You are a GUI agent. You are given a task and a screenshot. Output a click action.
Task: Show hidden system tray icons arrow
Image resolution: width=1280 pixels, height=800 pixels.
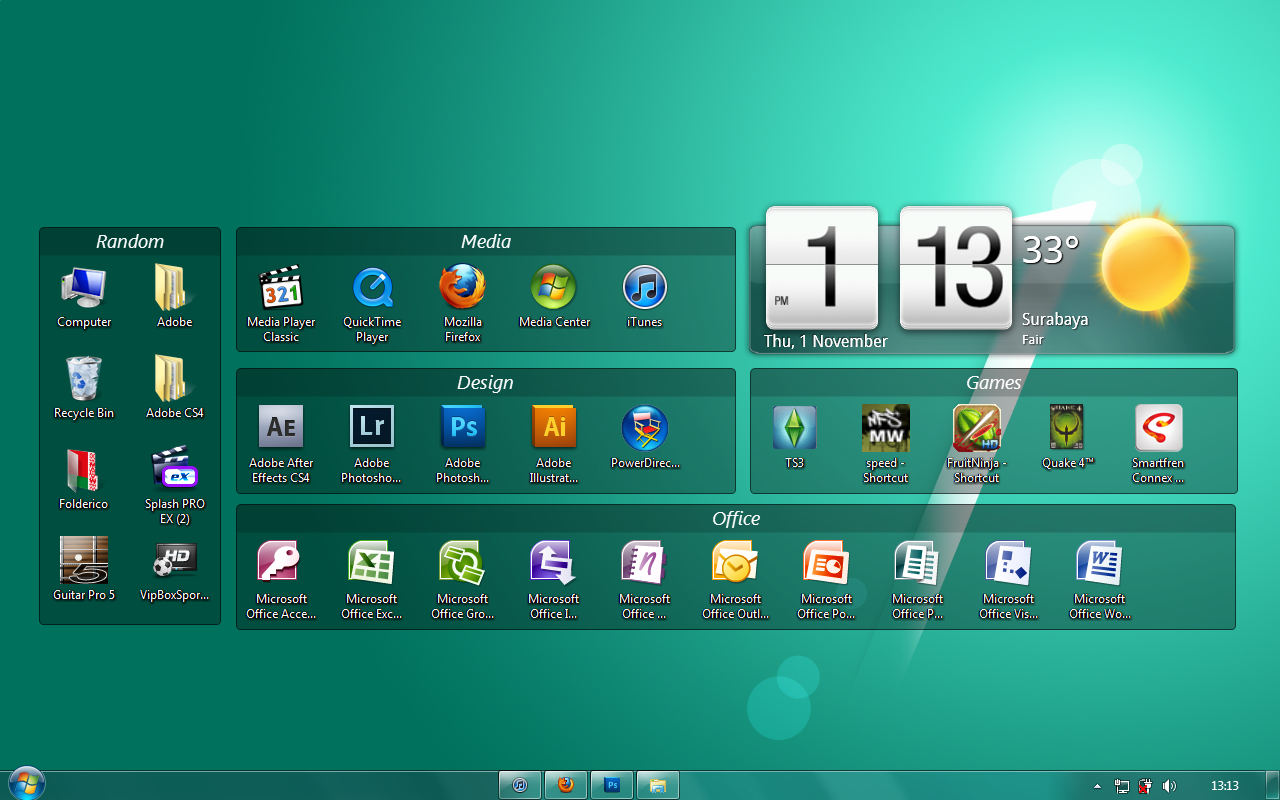point(1097,786)
